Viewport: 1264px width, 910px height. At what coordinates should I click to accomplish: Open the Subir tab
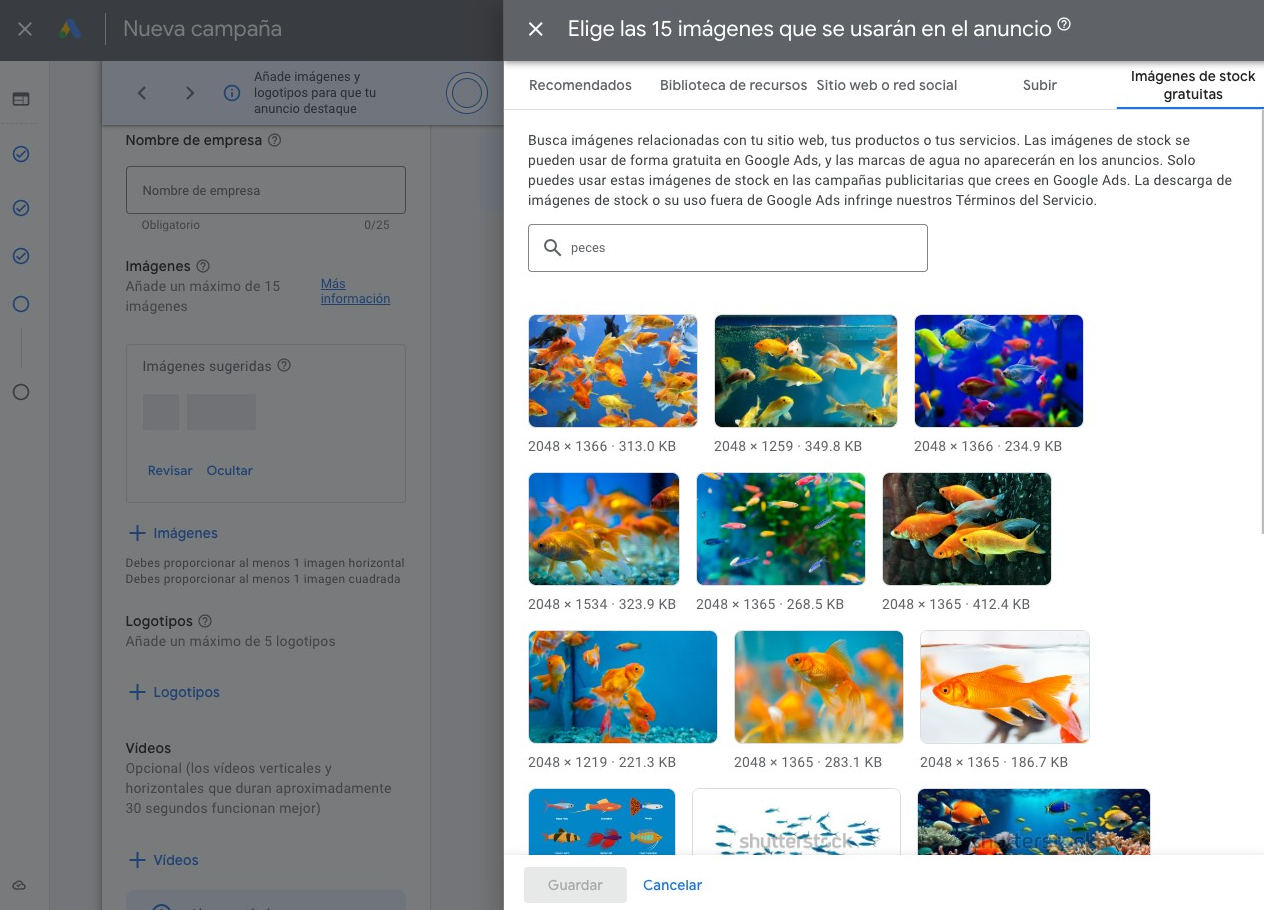pyautogui.click(x=1040, y=85)
